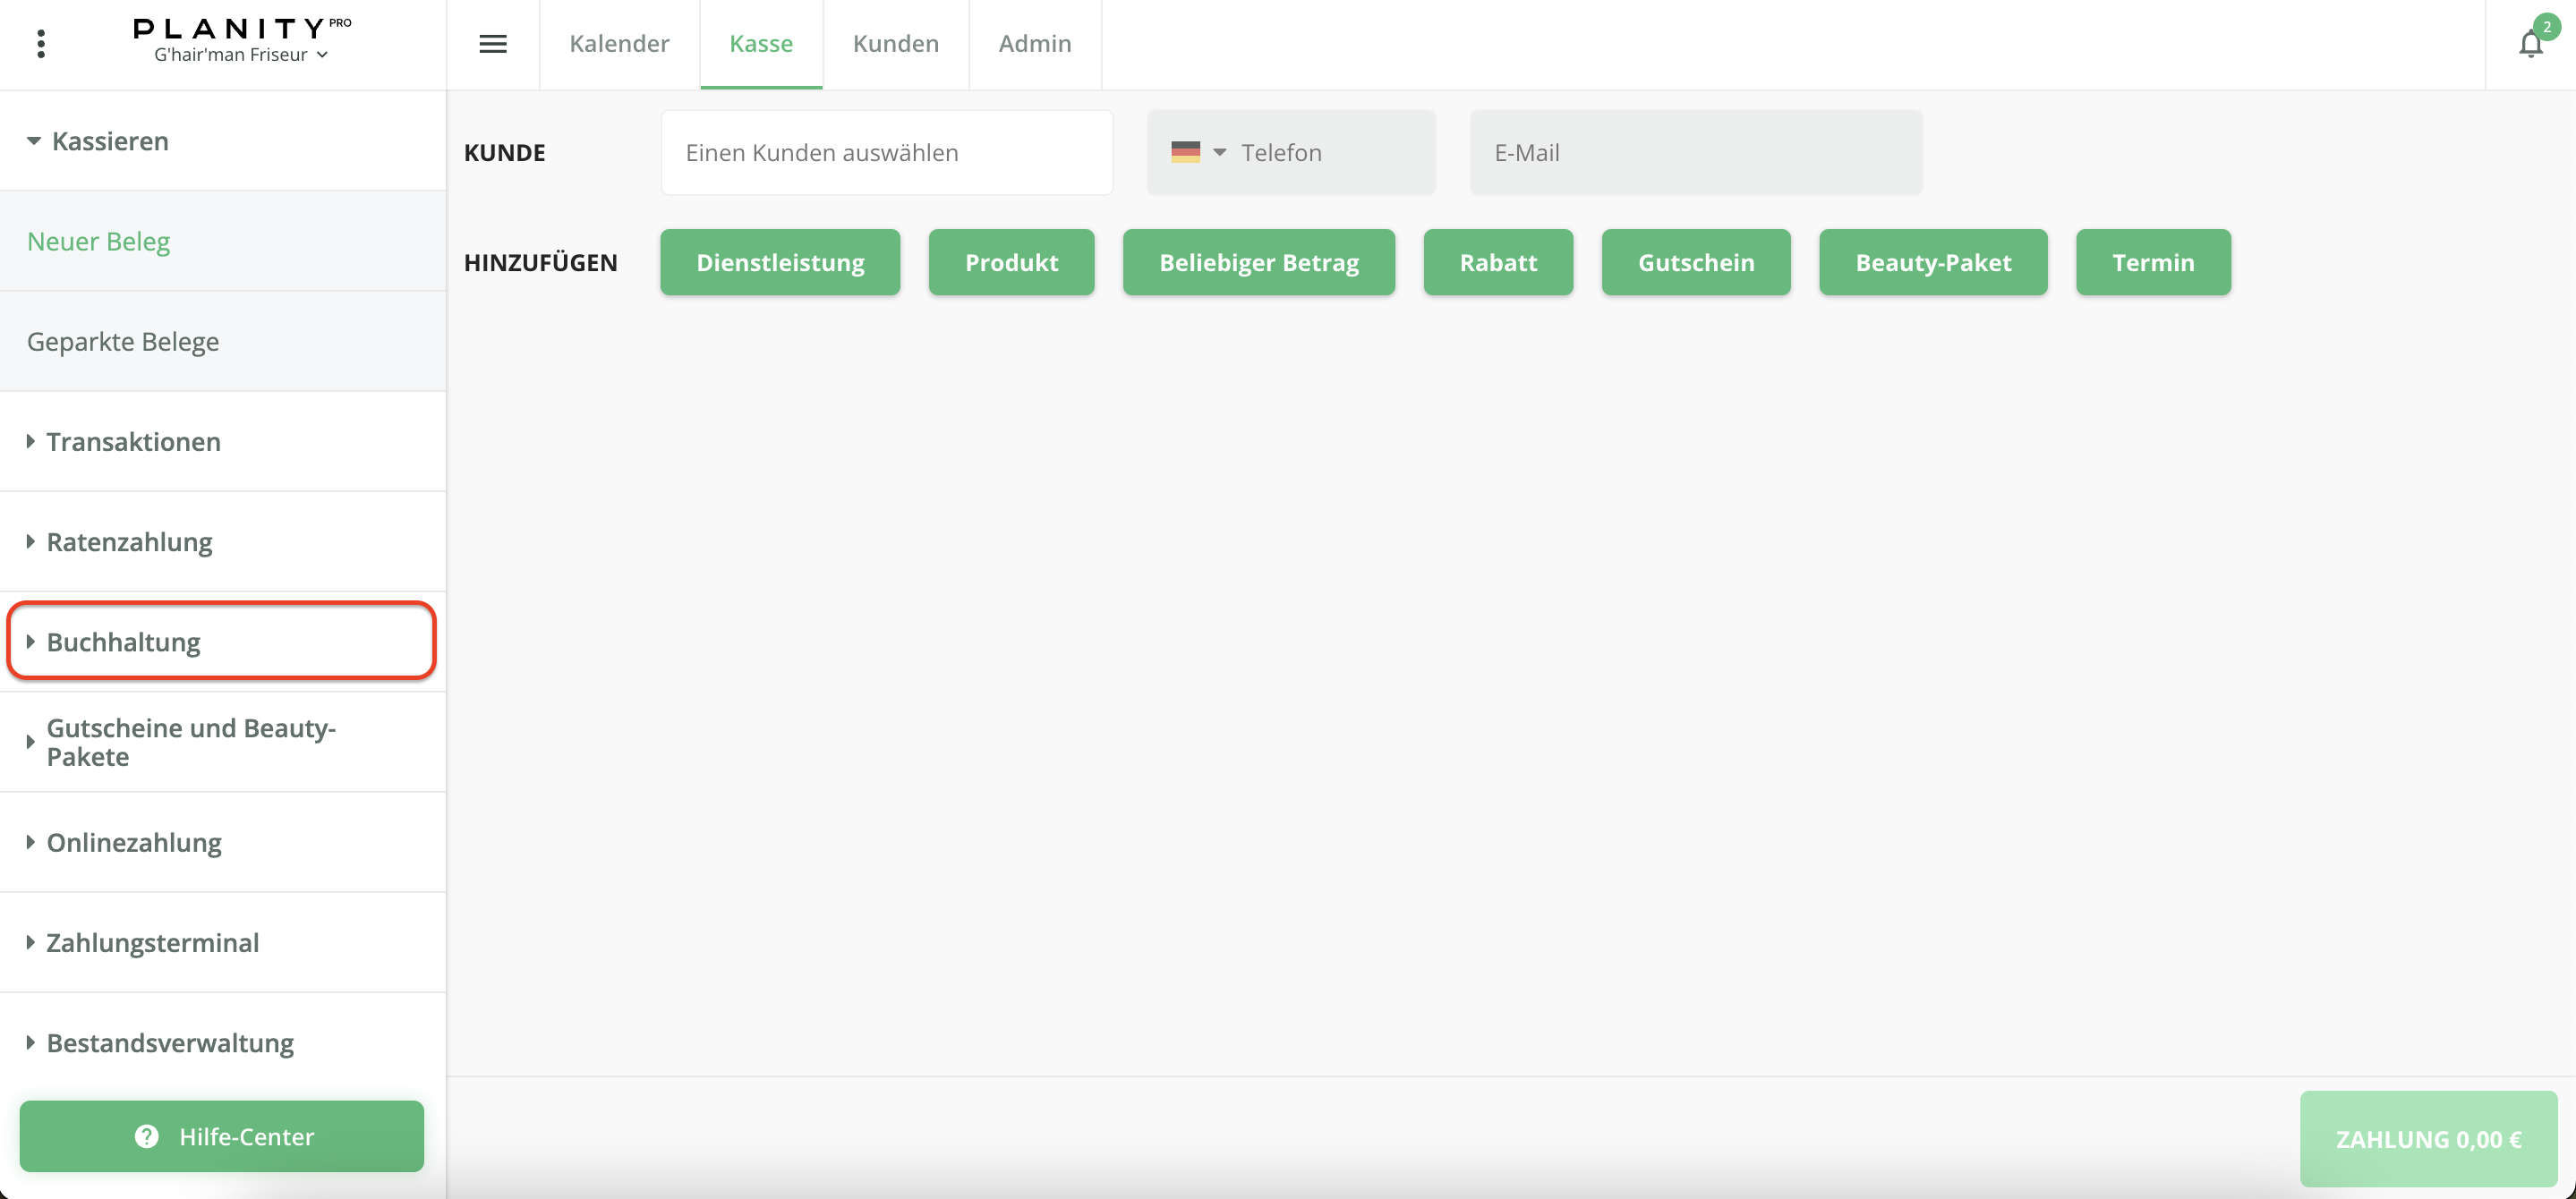Add a Rabatt to the receipt
2576x1199 pixels.
(x=1497, y=262)
